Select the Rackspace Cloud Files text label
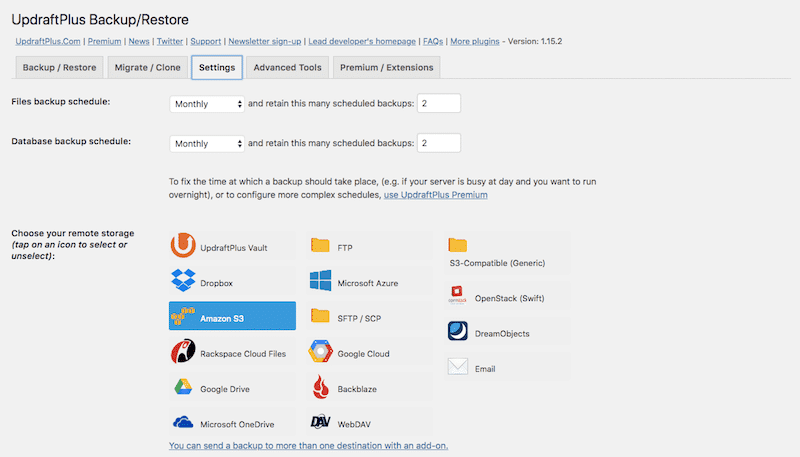This screenshot has height=457, width=800. click(243, 353)
